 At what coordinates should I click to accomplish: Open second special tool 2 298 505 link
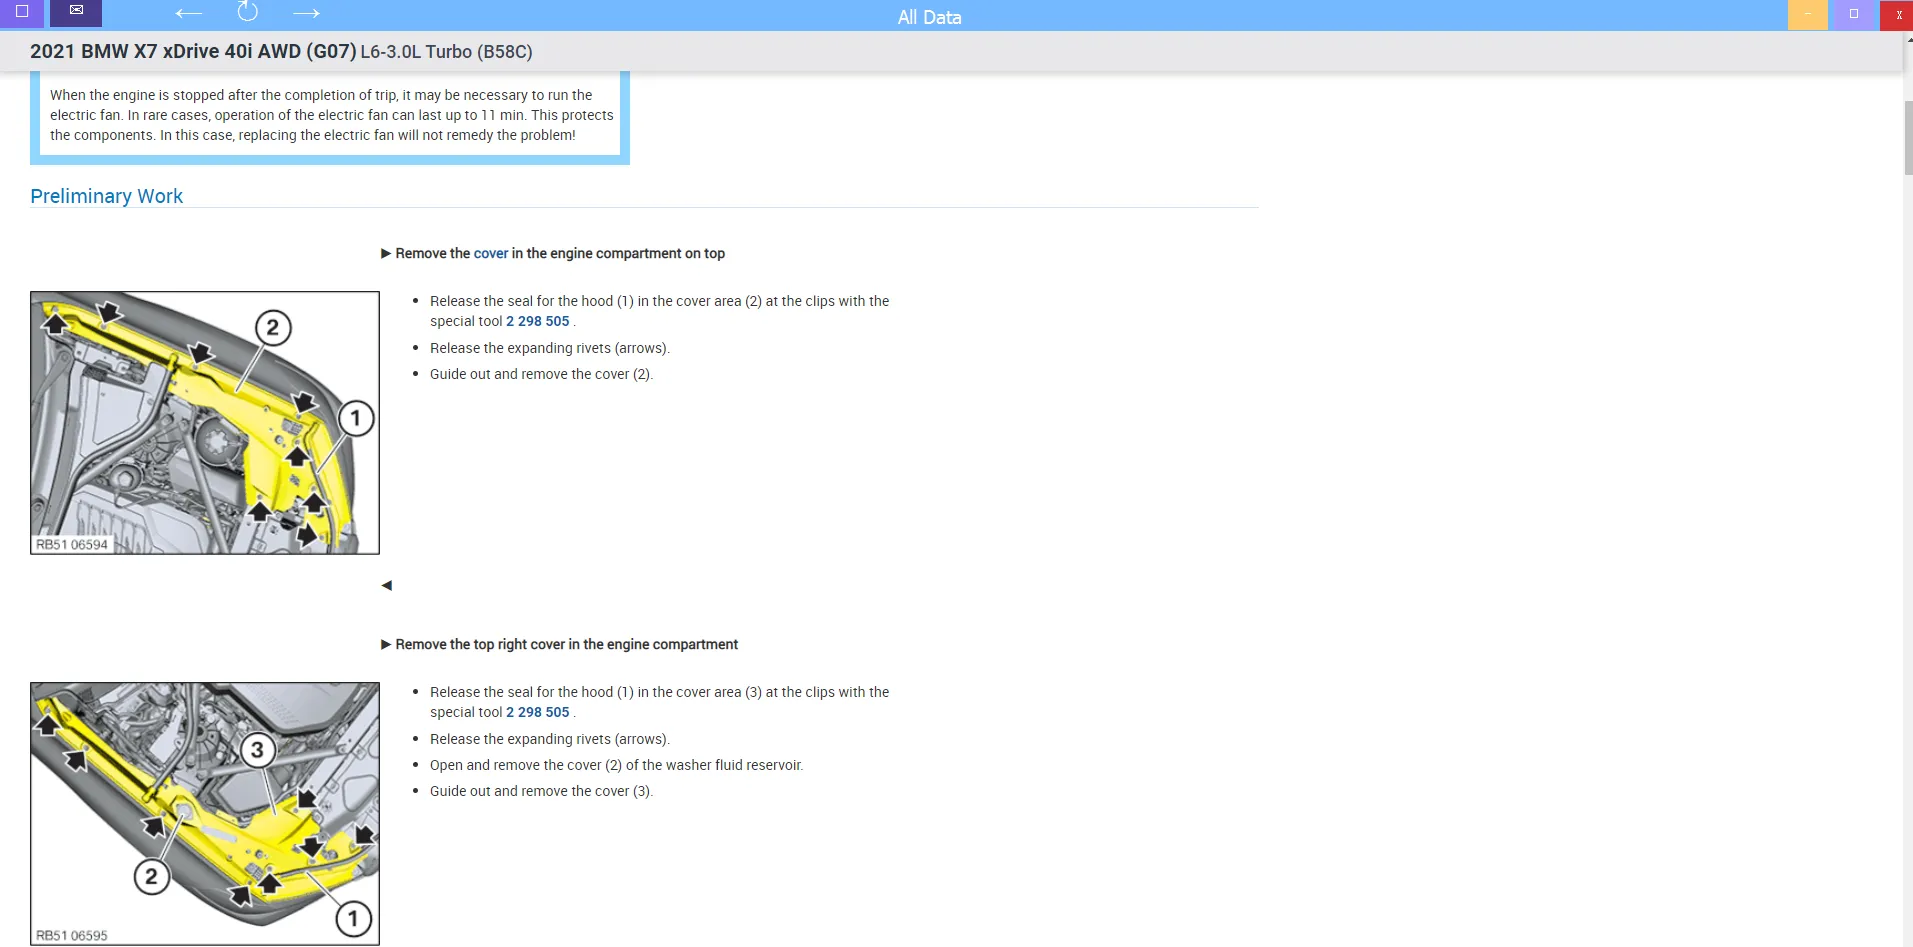pos(537,712)
